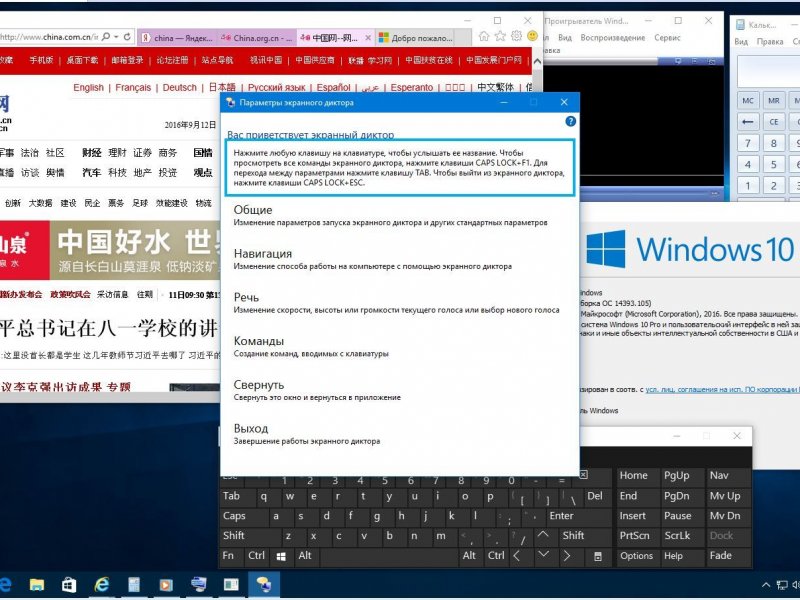800x600 pixels.
Task: Click the Options key on the on-screen keyboard
Action: point(636,556)
